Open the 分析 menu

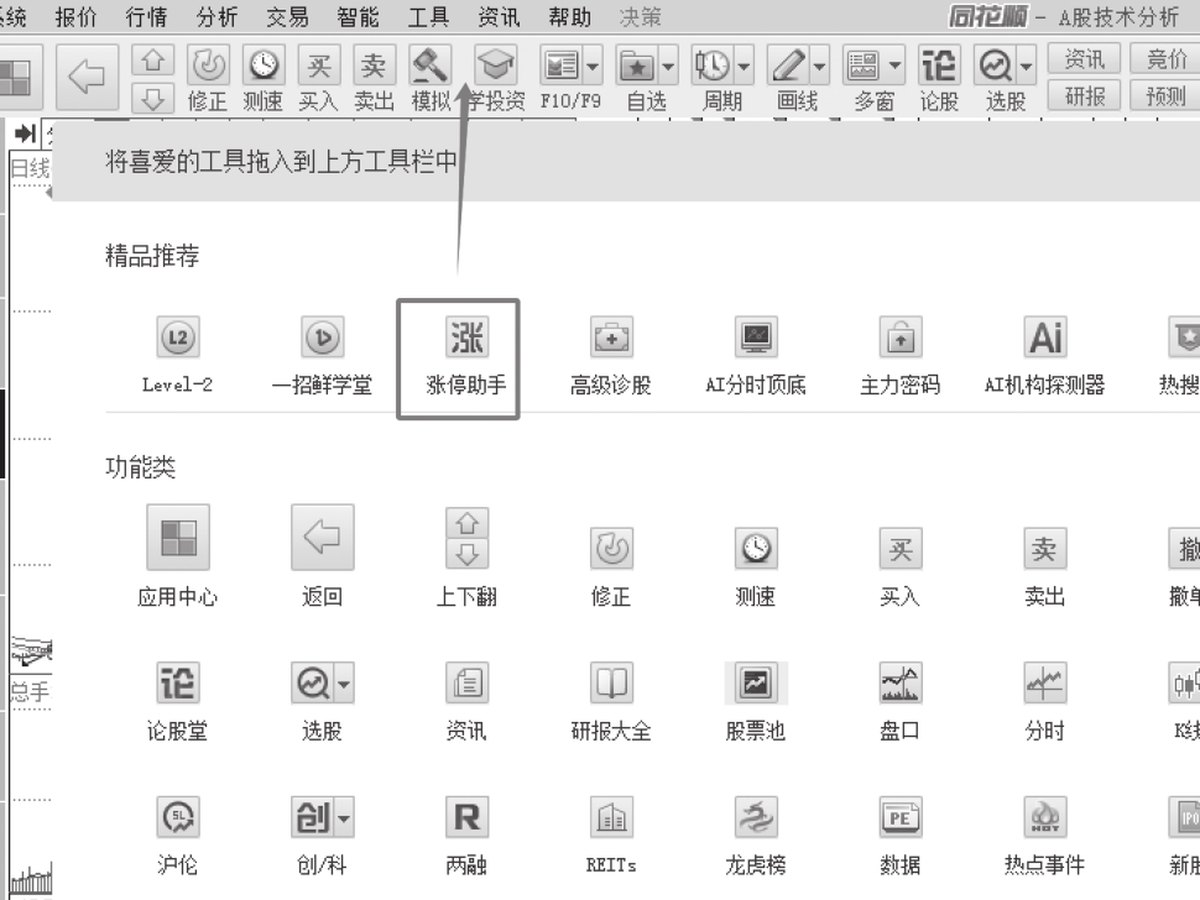(217, 17)
